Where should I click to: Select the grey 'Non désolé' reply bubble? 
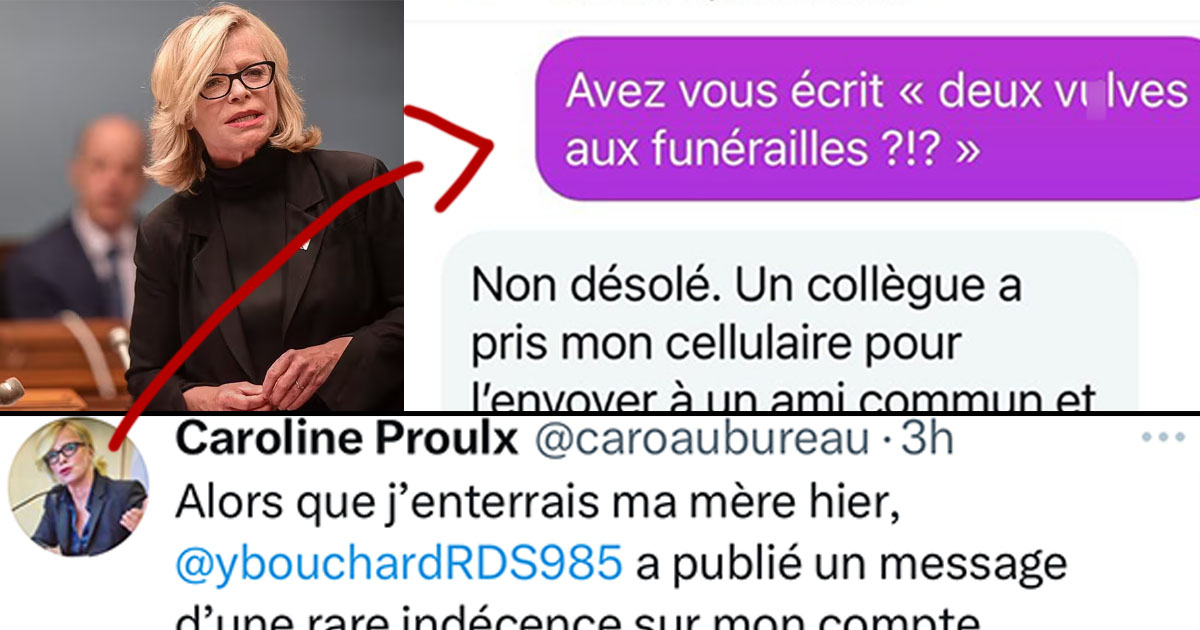point(790,322)
